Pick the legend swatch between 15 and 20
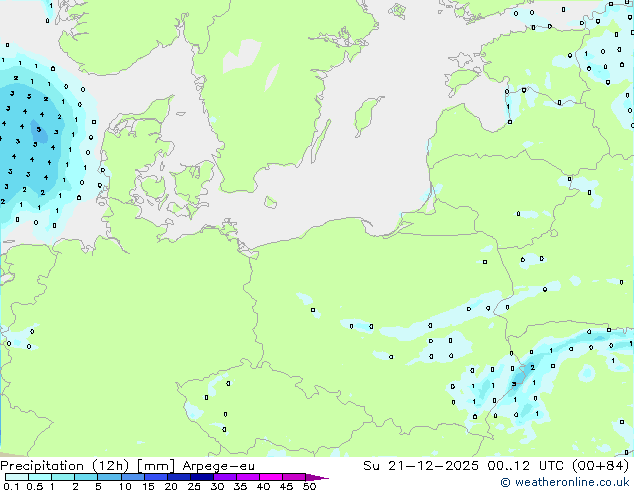Viewport: 634px width, 490px height. click(155, 477)
